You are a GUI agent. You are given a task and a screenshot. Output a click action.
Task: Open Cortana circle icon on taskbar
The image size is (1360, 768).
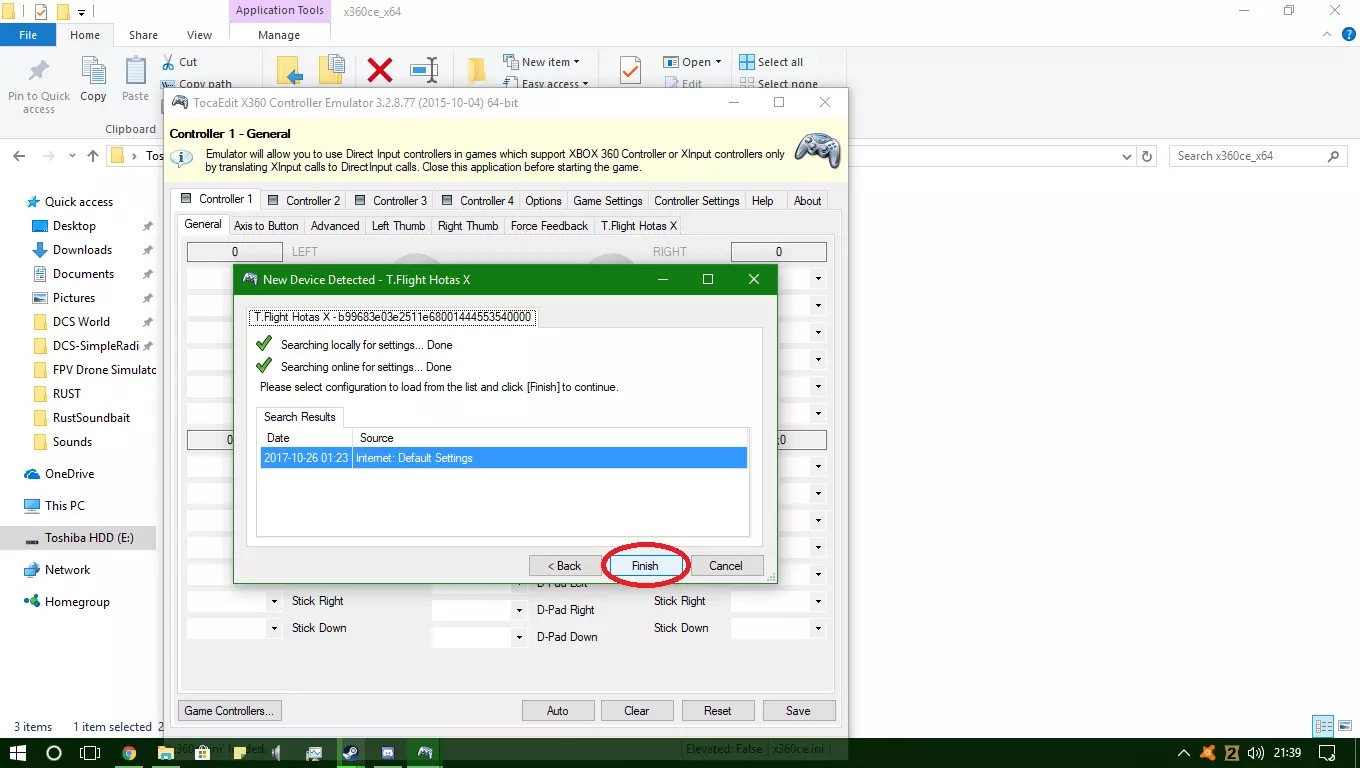[x=54, y=753]
